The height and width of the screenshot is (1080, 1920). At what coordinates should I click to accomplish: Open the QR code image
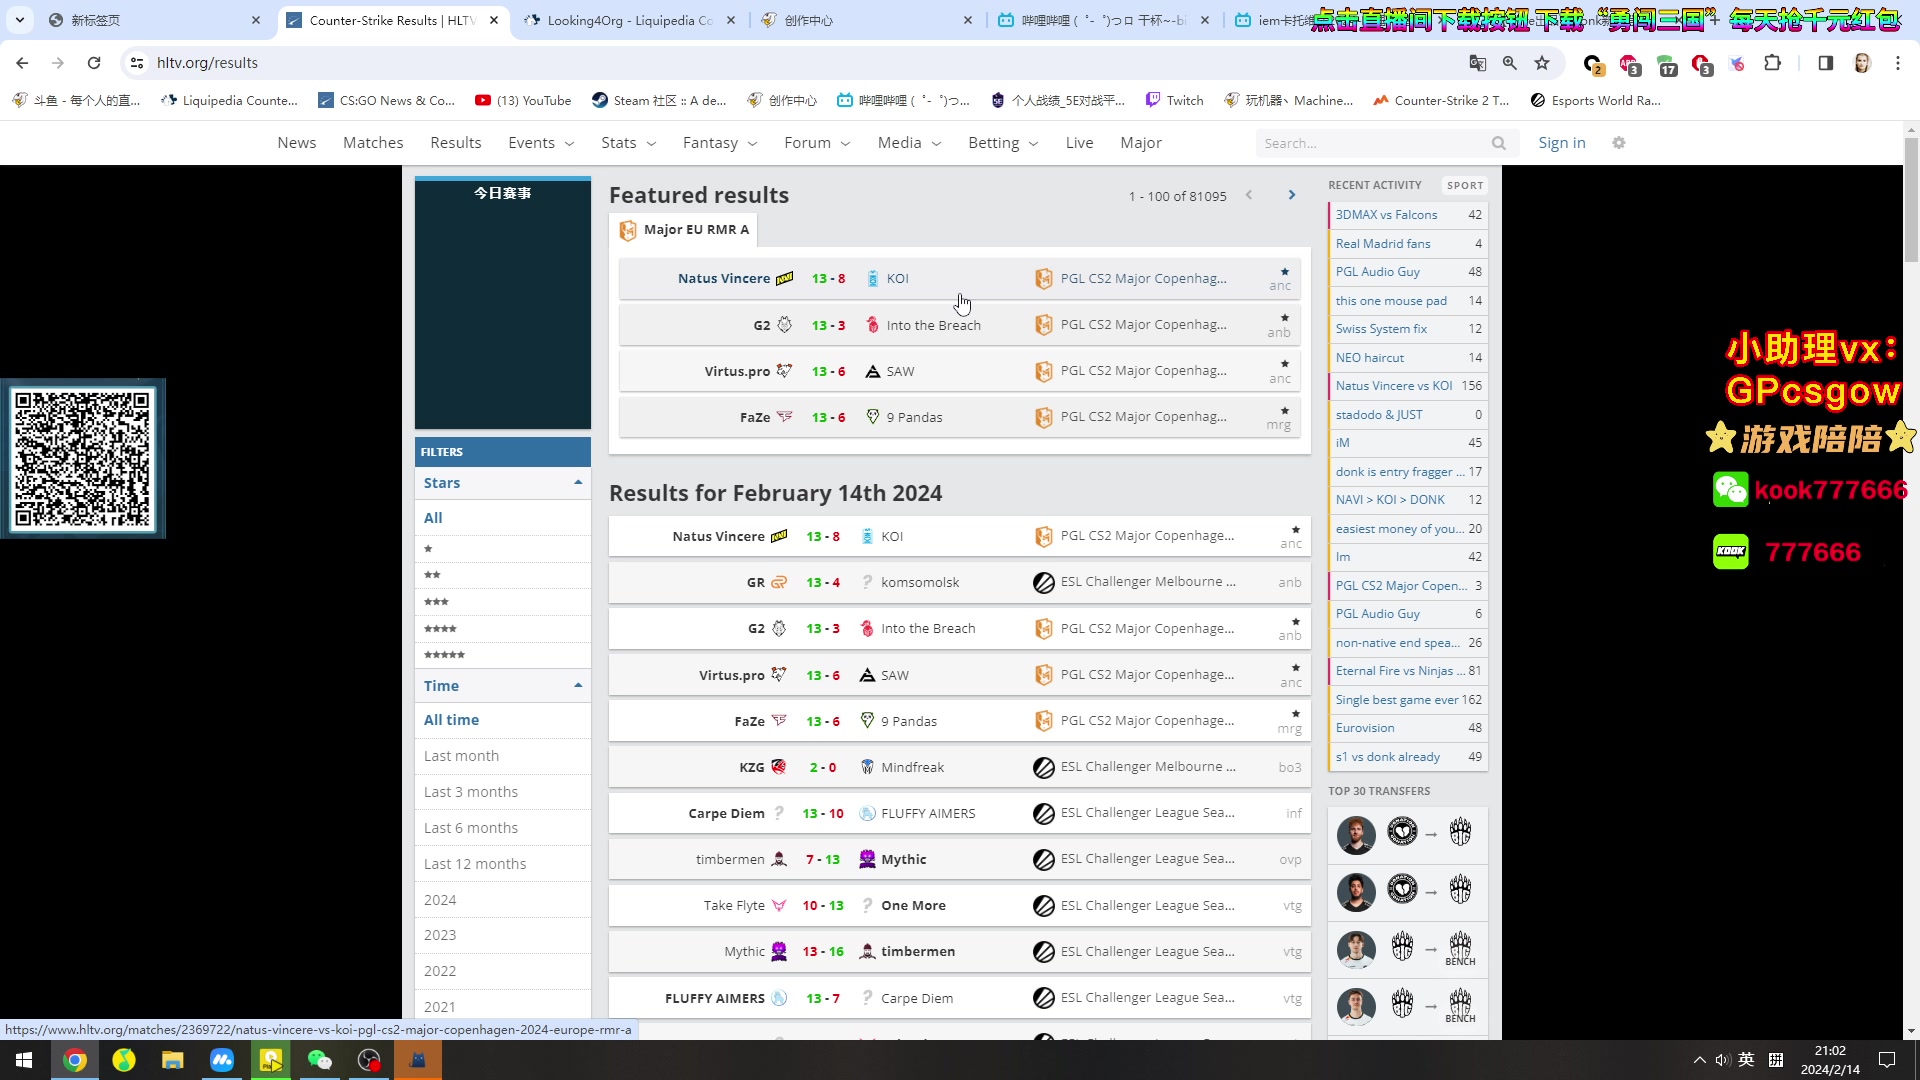coord(83,459)
